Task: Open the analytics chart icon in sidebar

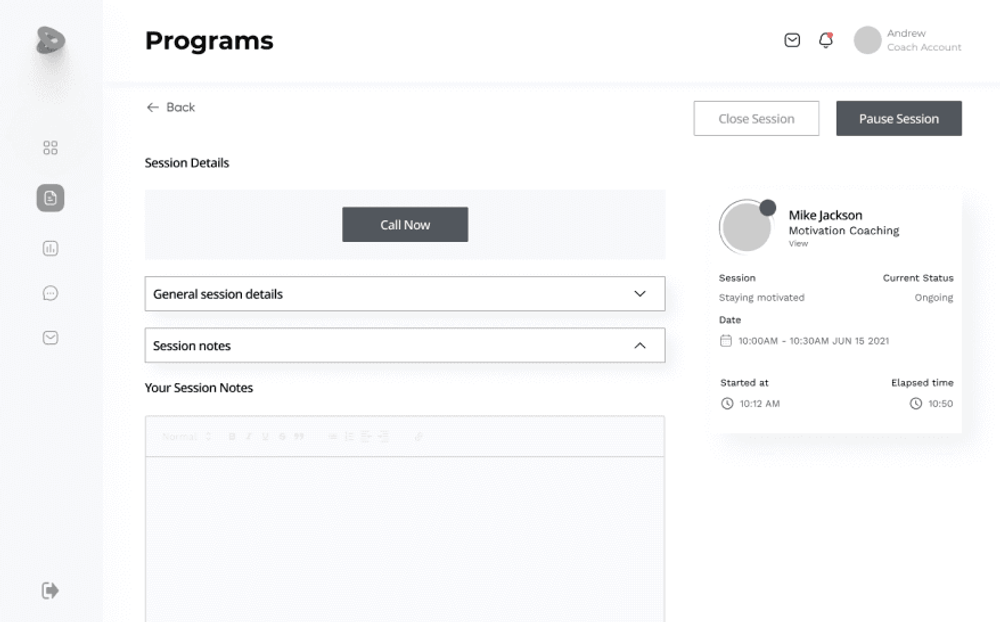Action: tap(50, 248)
